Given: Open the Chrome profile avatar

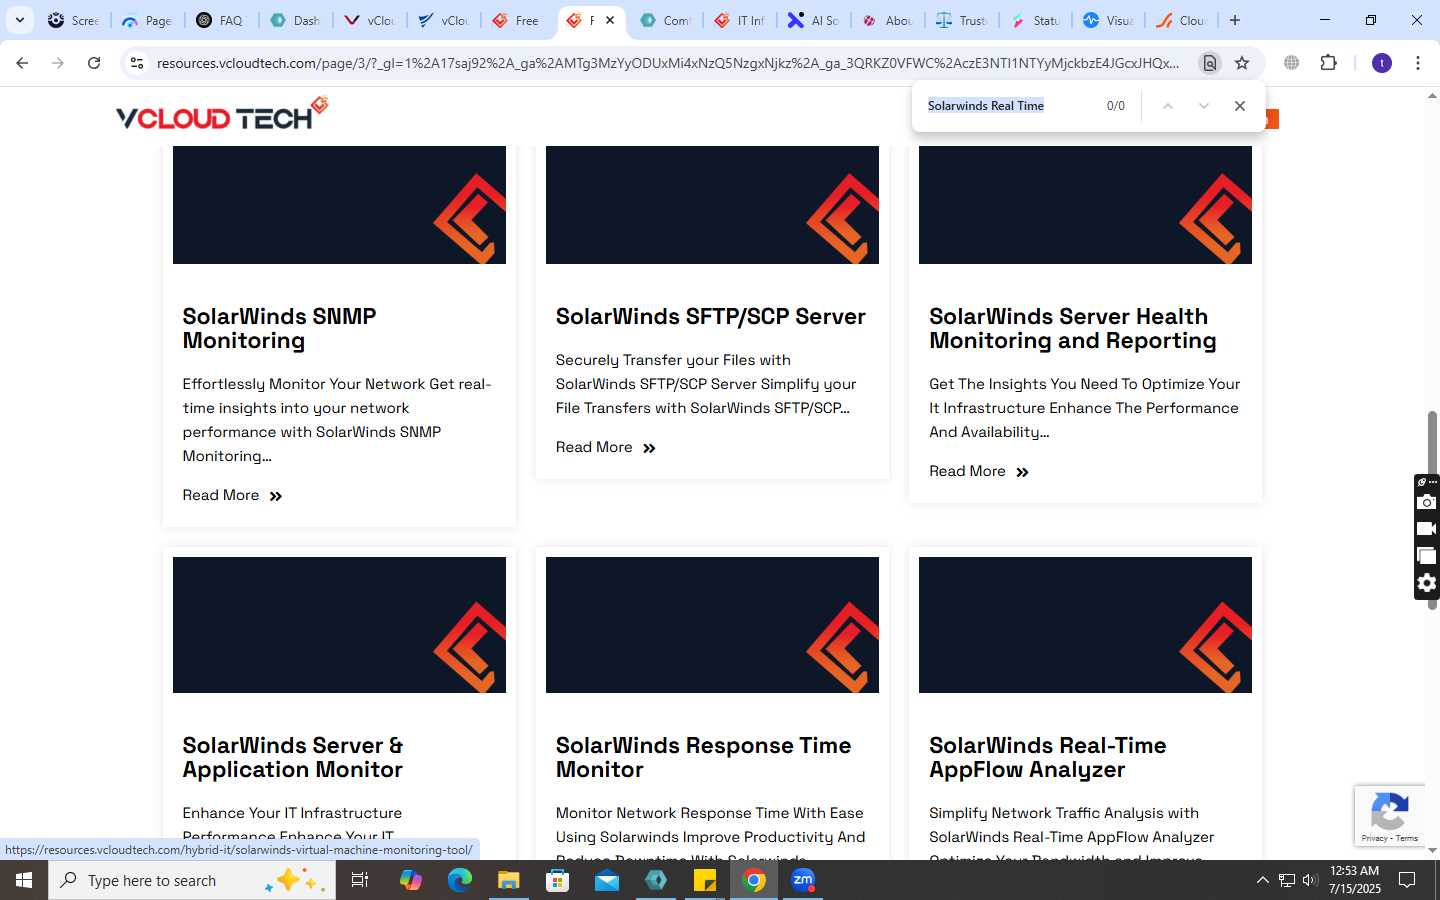Looking at the screenshot, I should (x=1382, y=63).
